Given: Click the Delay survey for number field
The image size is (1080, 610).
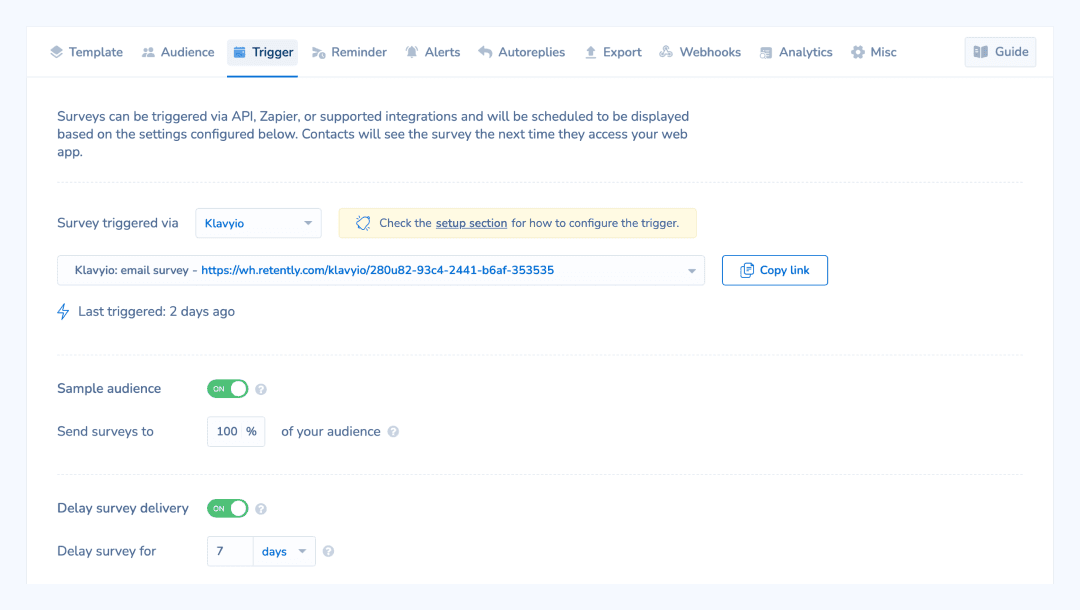Looking at the screenshot, I should [x=230, y=551].
